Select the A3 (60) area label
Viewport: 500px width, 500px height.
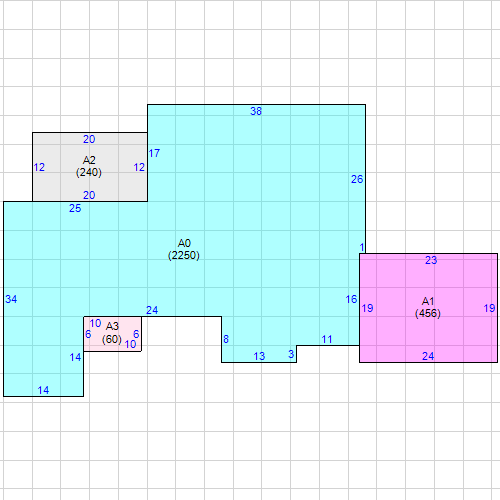click(112, 333)
